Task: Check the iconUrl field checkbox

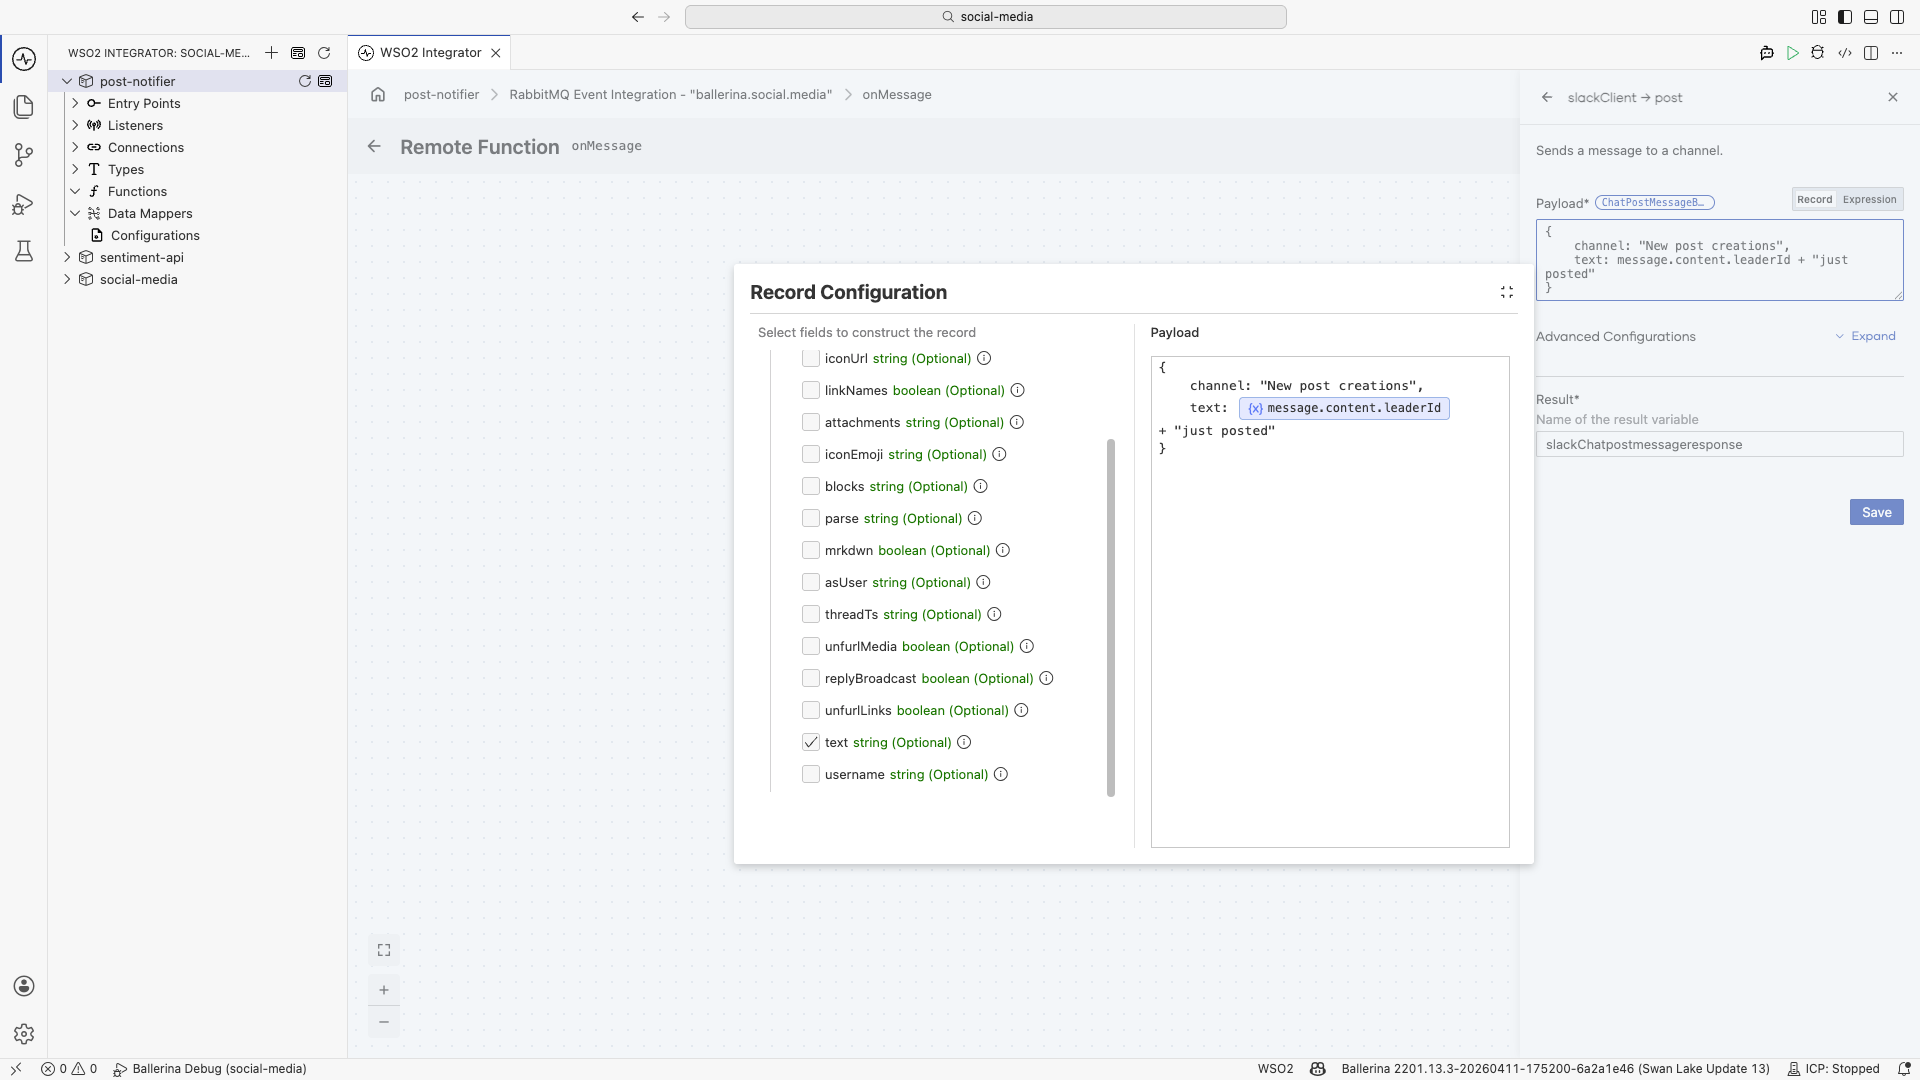Action: click(811, 358)
